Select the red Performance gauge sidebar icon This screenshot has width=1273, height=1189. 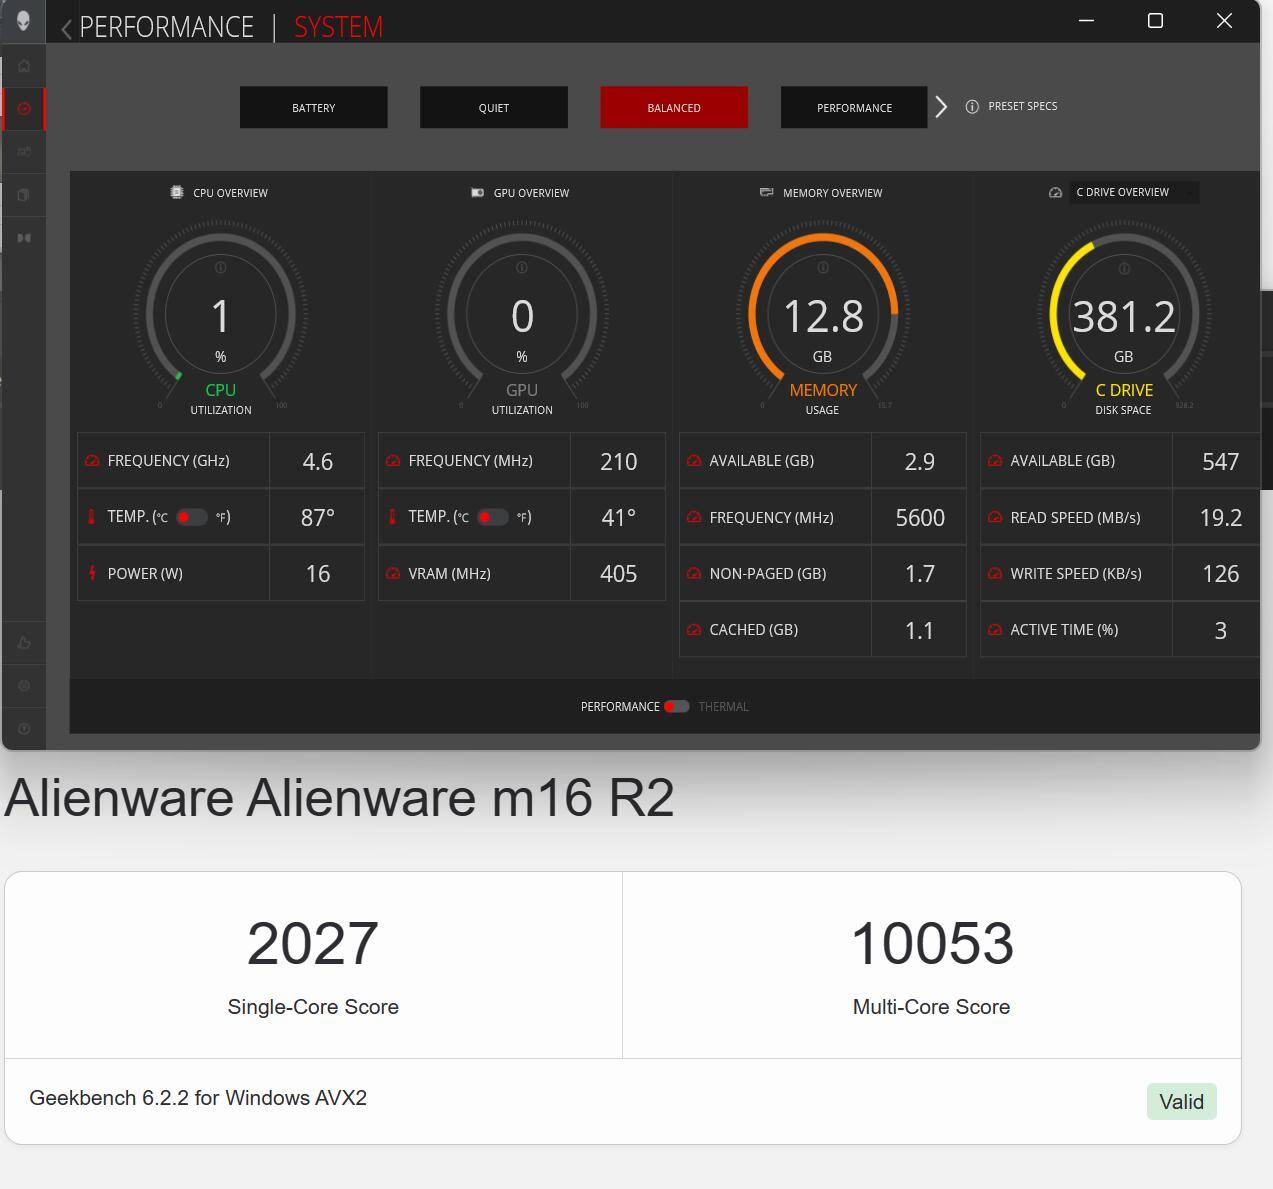tap(24, 109)
